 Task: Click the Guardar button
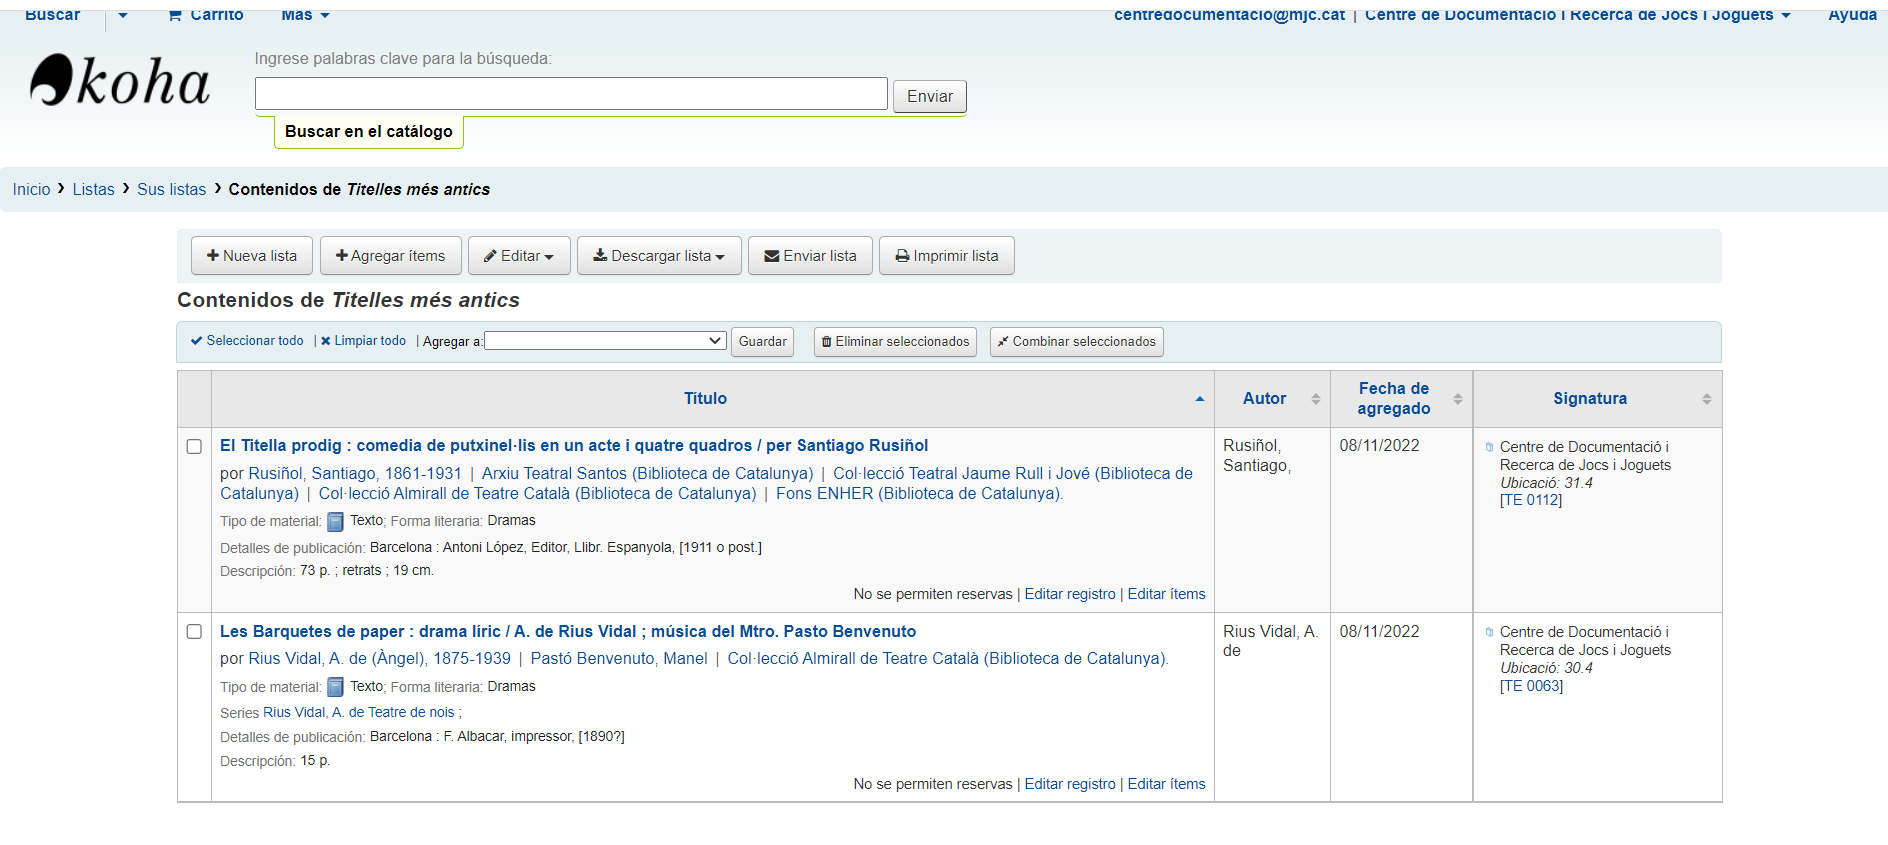point(762,342)
